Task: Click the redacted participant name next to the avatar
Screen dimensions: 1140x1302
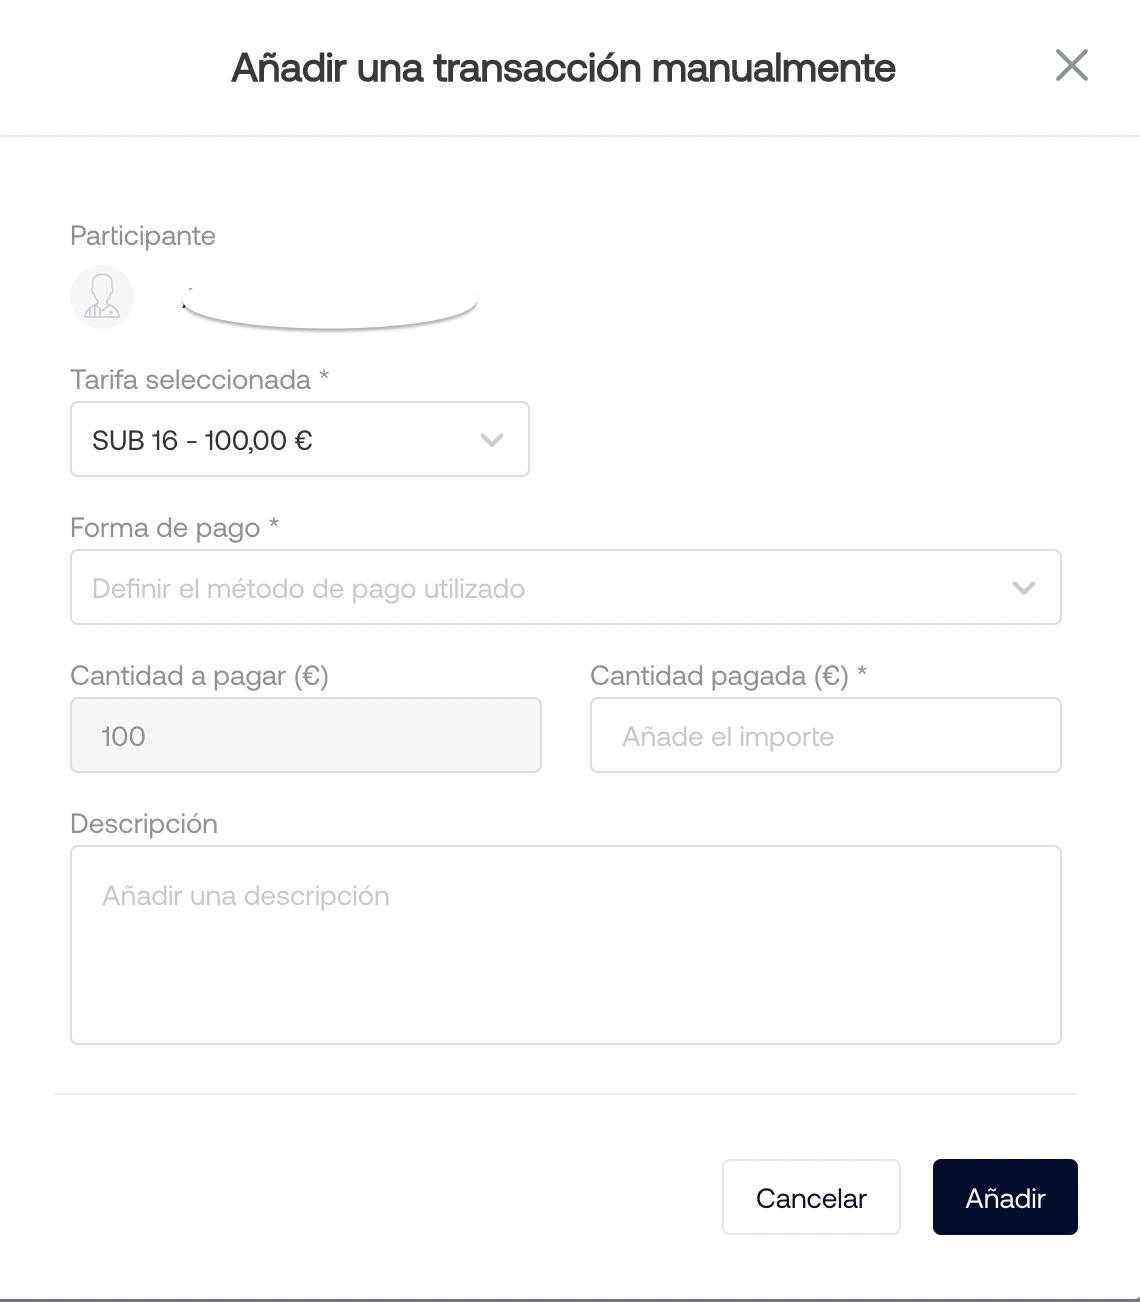Action: point(330,306)
